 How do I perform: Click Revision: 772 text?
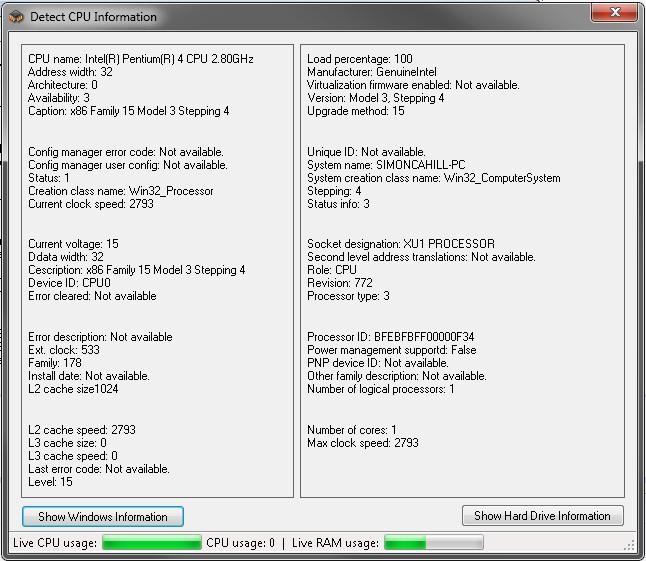[x=340, y=283]
